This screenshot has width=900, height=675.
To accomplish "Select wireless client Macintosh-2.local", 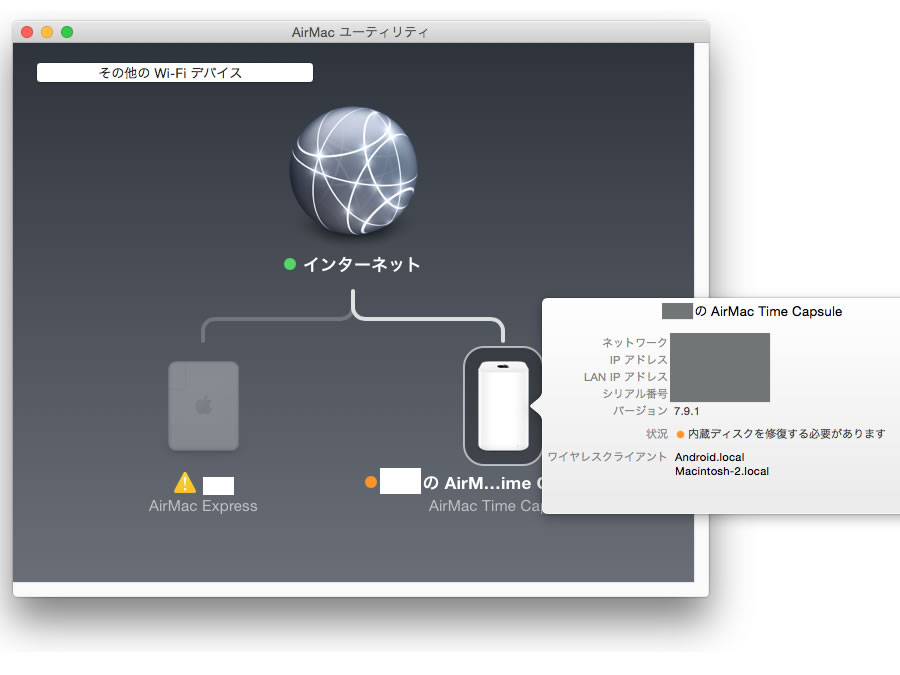I will pos(722,471).
